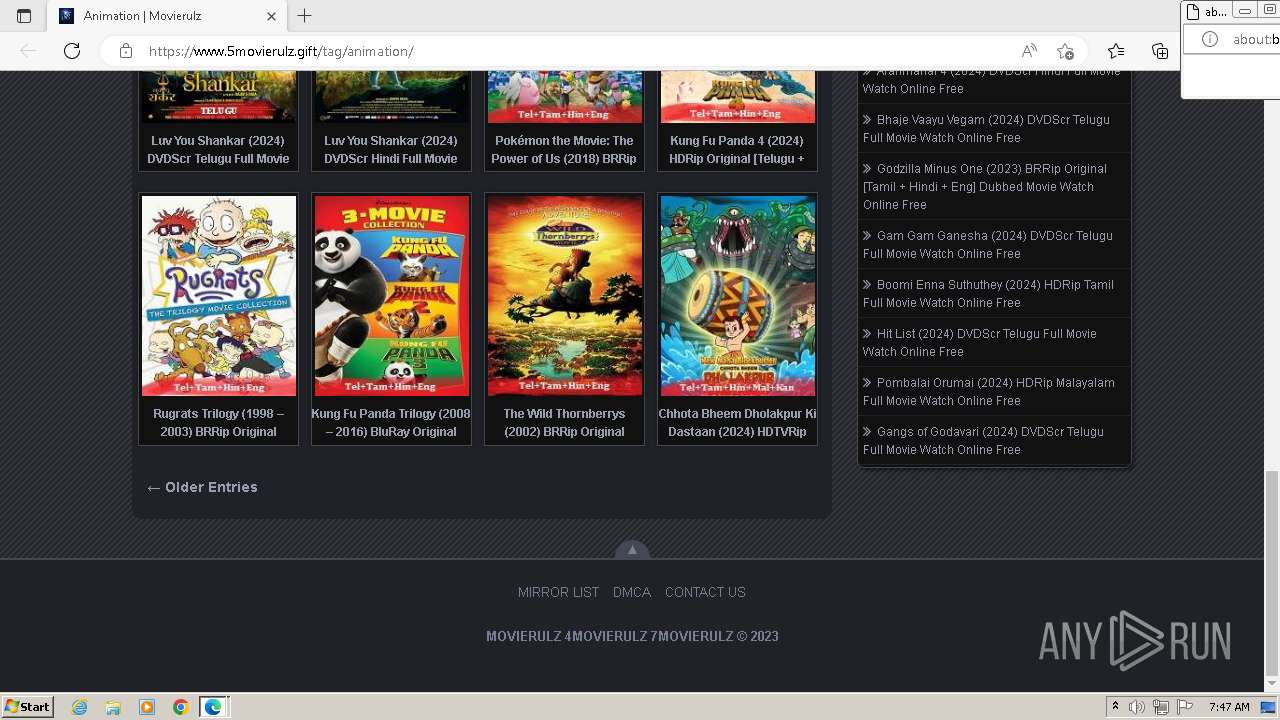Image resolution: width=1280 pixels, height=720 pixels.
Task: Open Rugrats Trilogy poster thumbnail
Action: pos(219,296)
